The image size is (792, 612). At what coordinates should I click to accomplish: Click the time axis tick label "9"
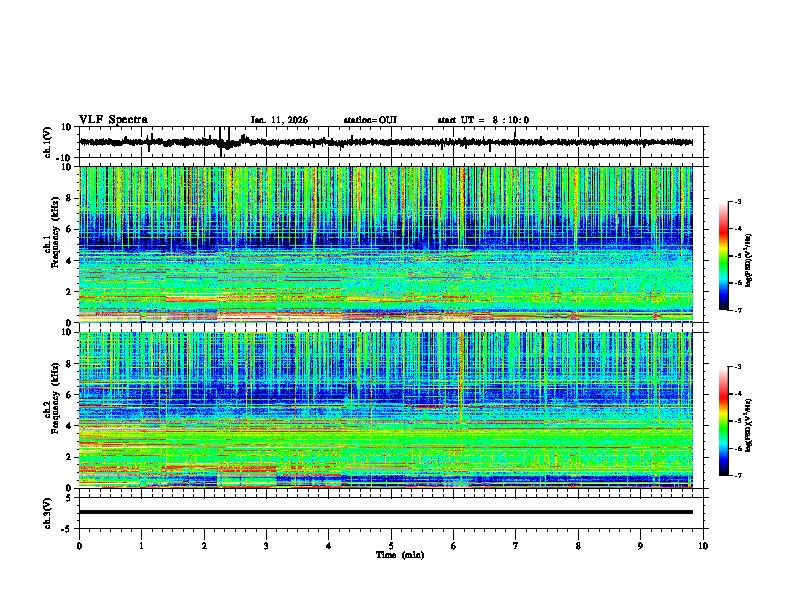(x=640, y=546)
